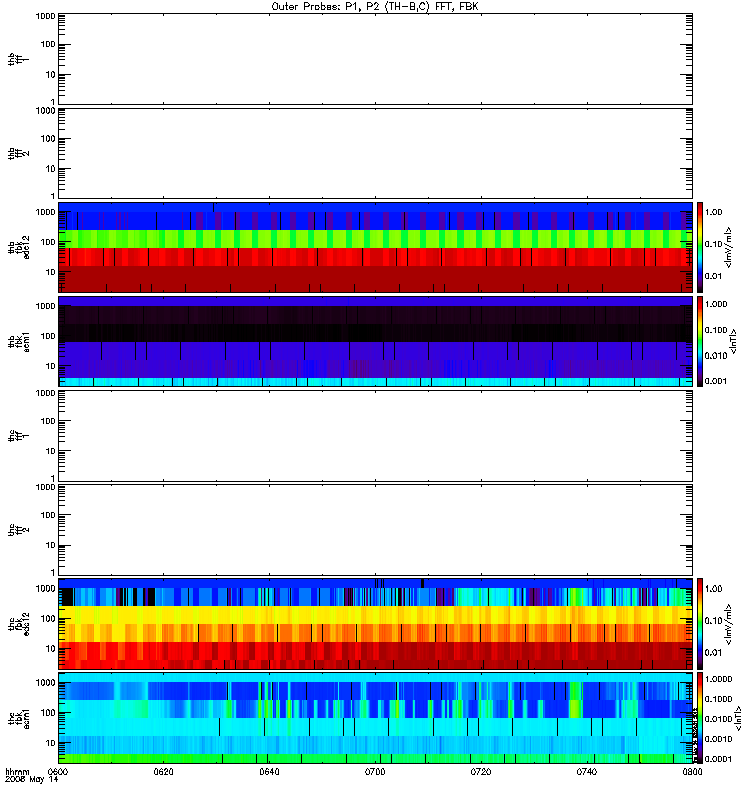The image size is (750, 800).
Task: Click the 0.001 value on the thb scm1 color bar
Action: point(716,381)
